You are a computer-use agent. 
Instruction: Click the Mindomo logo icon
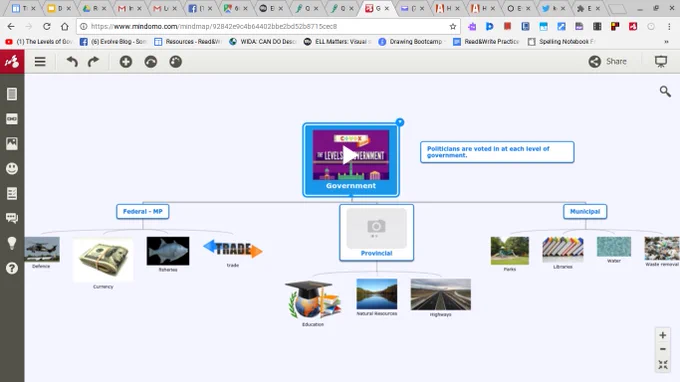(x=12, y=62)
